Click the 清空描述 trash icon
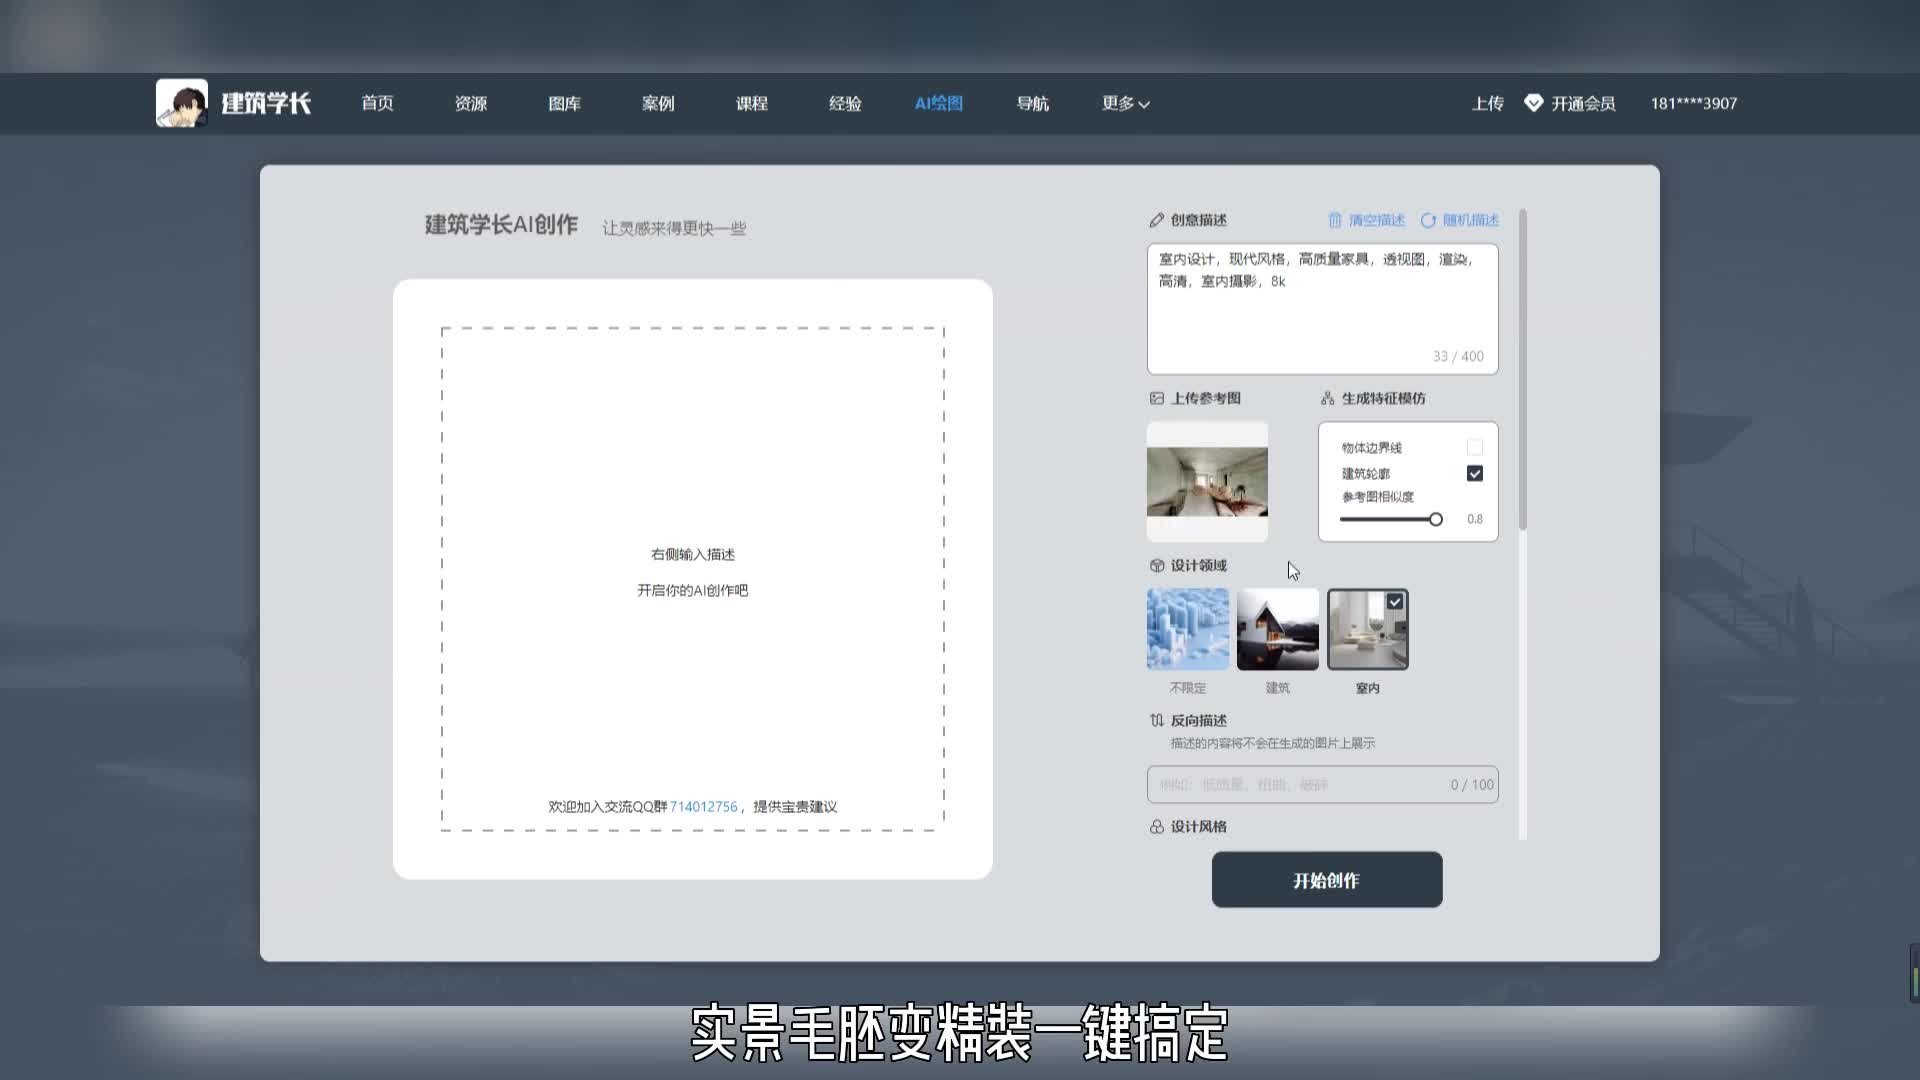 [x=1334, y=220]
